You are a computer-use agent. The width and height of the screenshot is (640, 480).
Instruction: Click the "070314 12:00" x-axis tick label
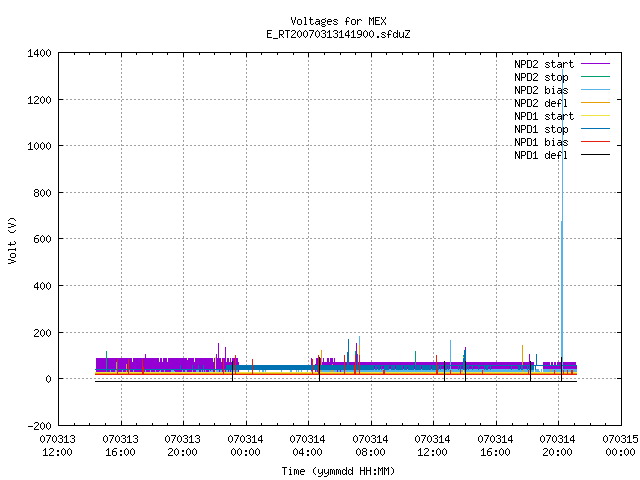pyautogui.click(x=432, y=446)
